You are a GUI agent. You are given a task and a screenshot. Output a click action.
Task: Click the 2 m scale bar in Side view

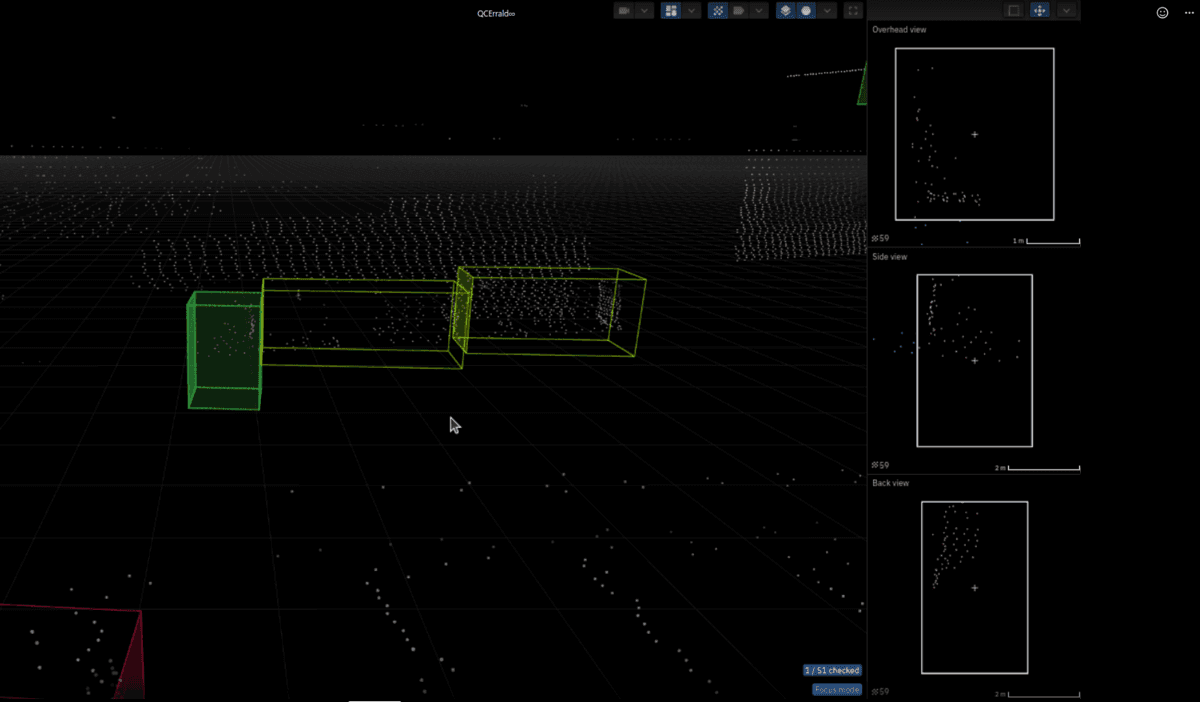pyautogui.click(x=1037, y=467)
